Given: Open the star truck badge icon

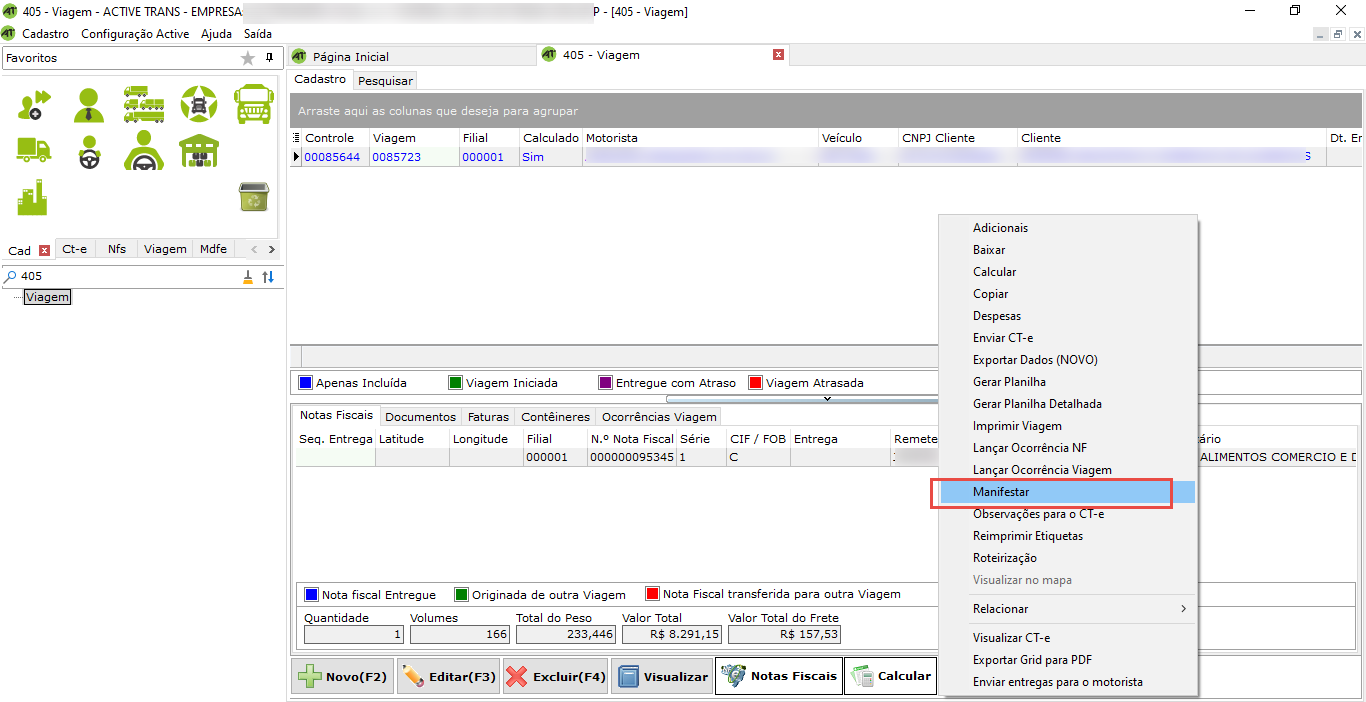Looking at the screenshot, I should (x=198, y=104).
